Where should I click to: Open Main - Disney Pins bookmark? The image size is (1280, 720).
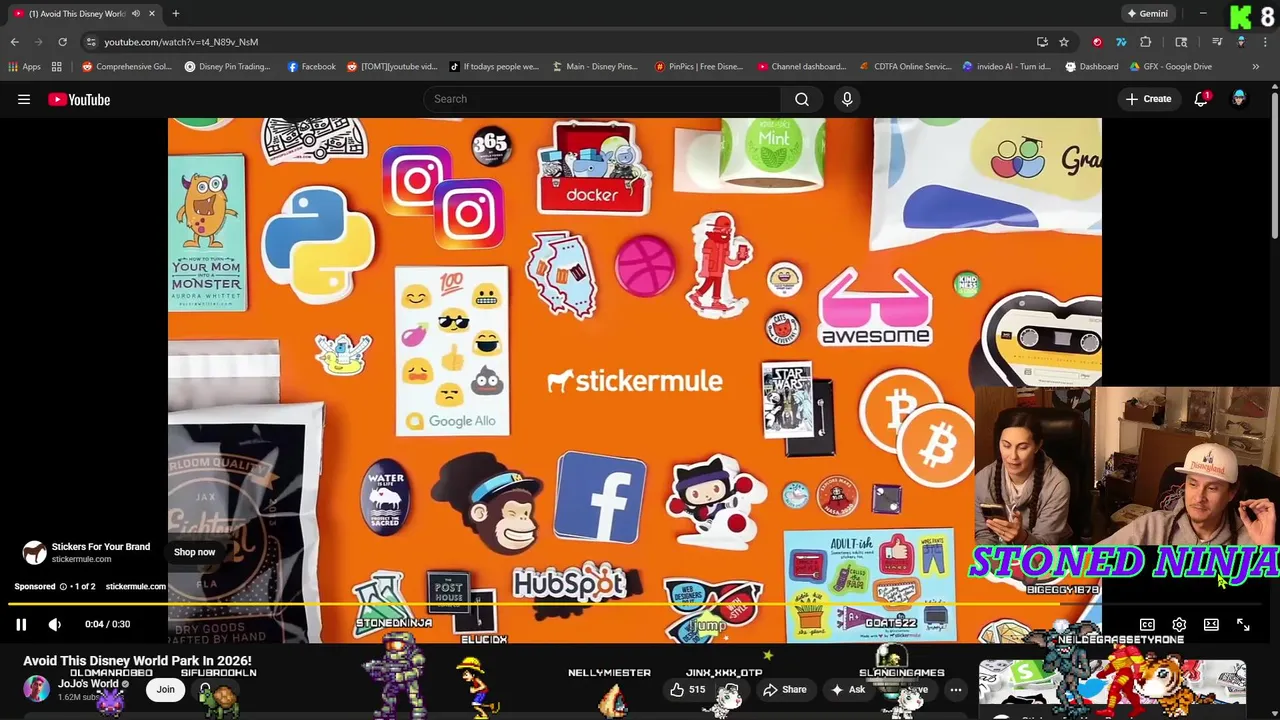[x=595, y=67]
